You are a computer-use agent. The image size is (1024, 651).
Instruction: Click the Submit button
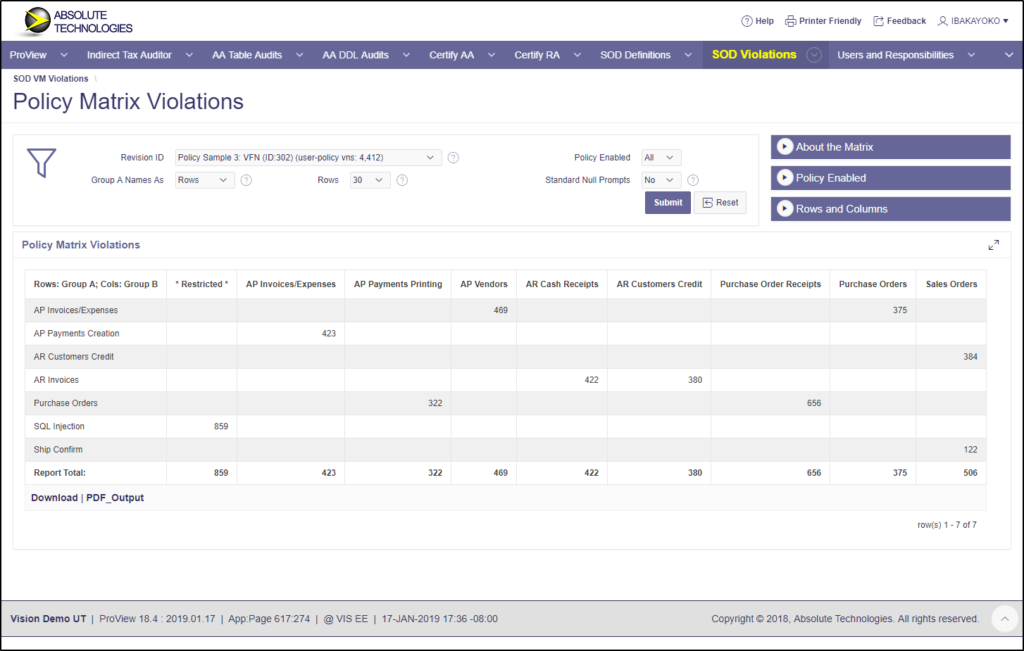tap(667, 202)
